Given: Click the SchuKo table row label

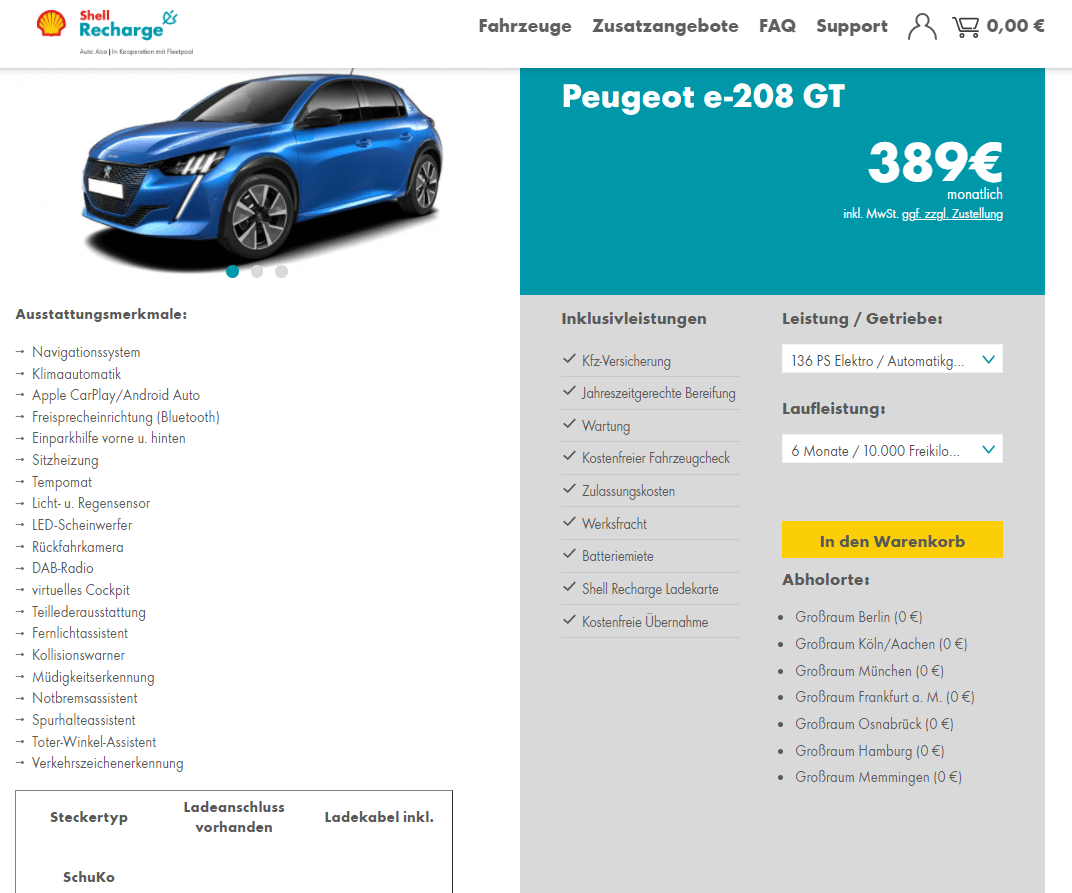Looking at the screenshot, I should pyautogui.click(x=89, y=877).
